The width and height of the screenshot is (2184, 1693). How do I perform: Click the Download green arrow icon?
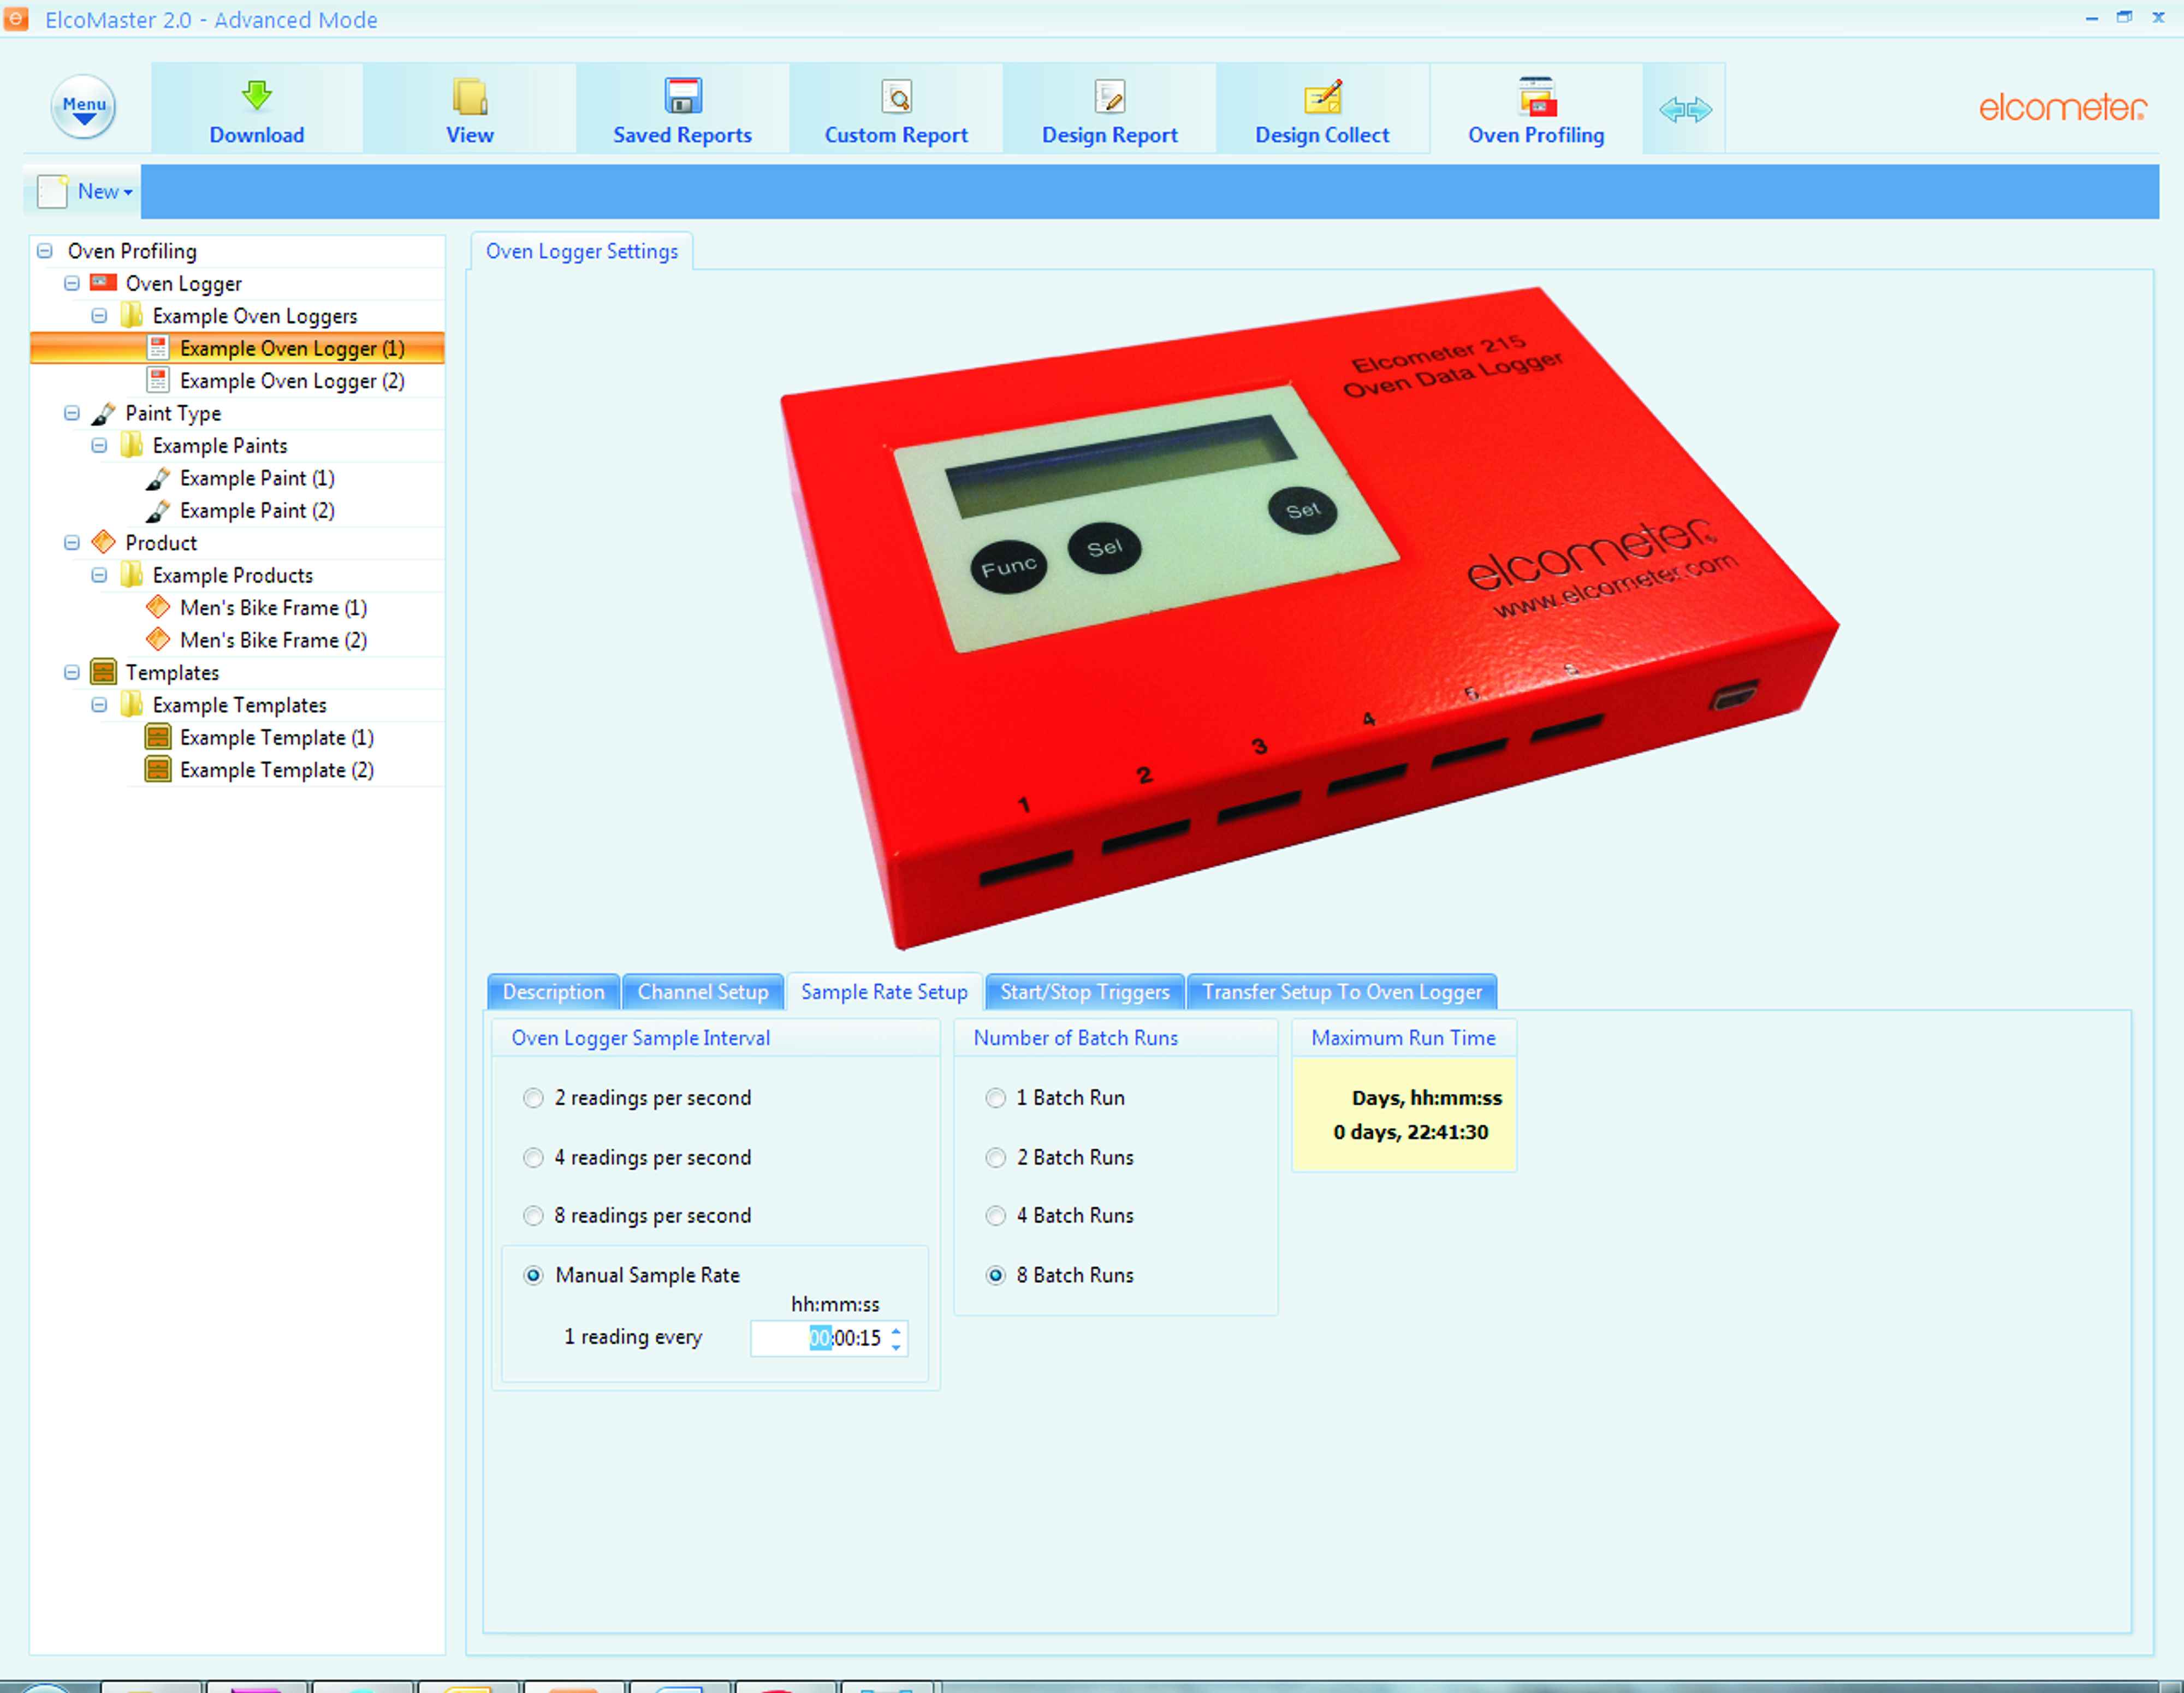click(x=257, y=96)
